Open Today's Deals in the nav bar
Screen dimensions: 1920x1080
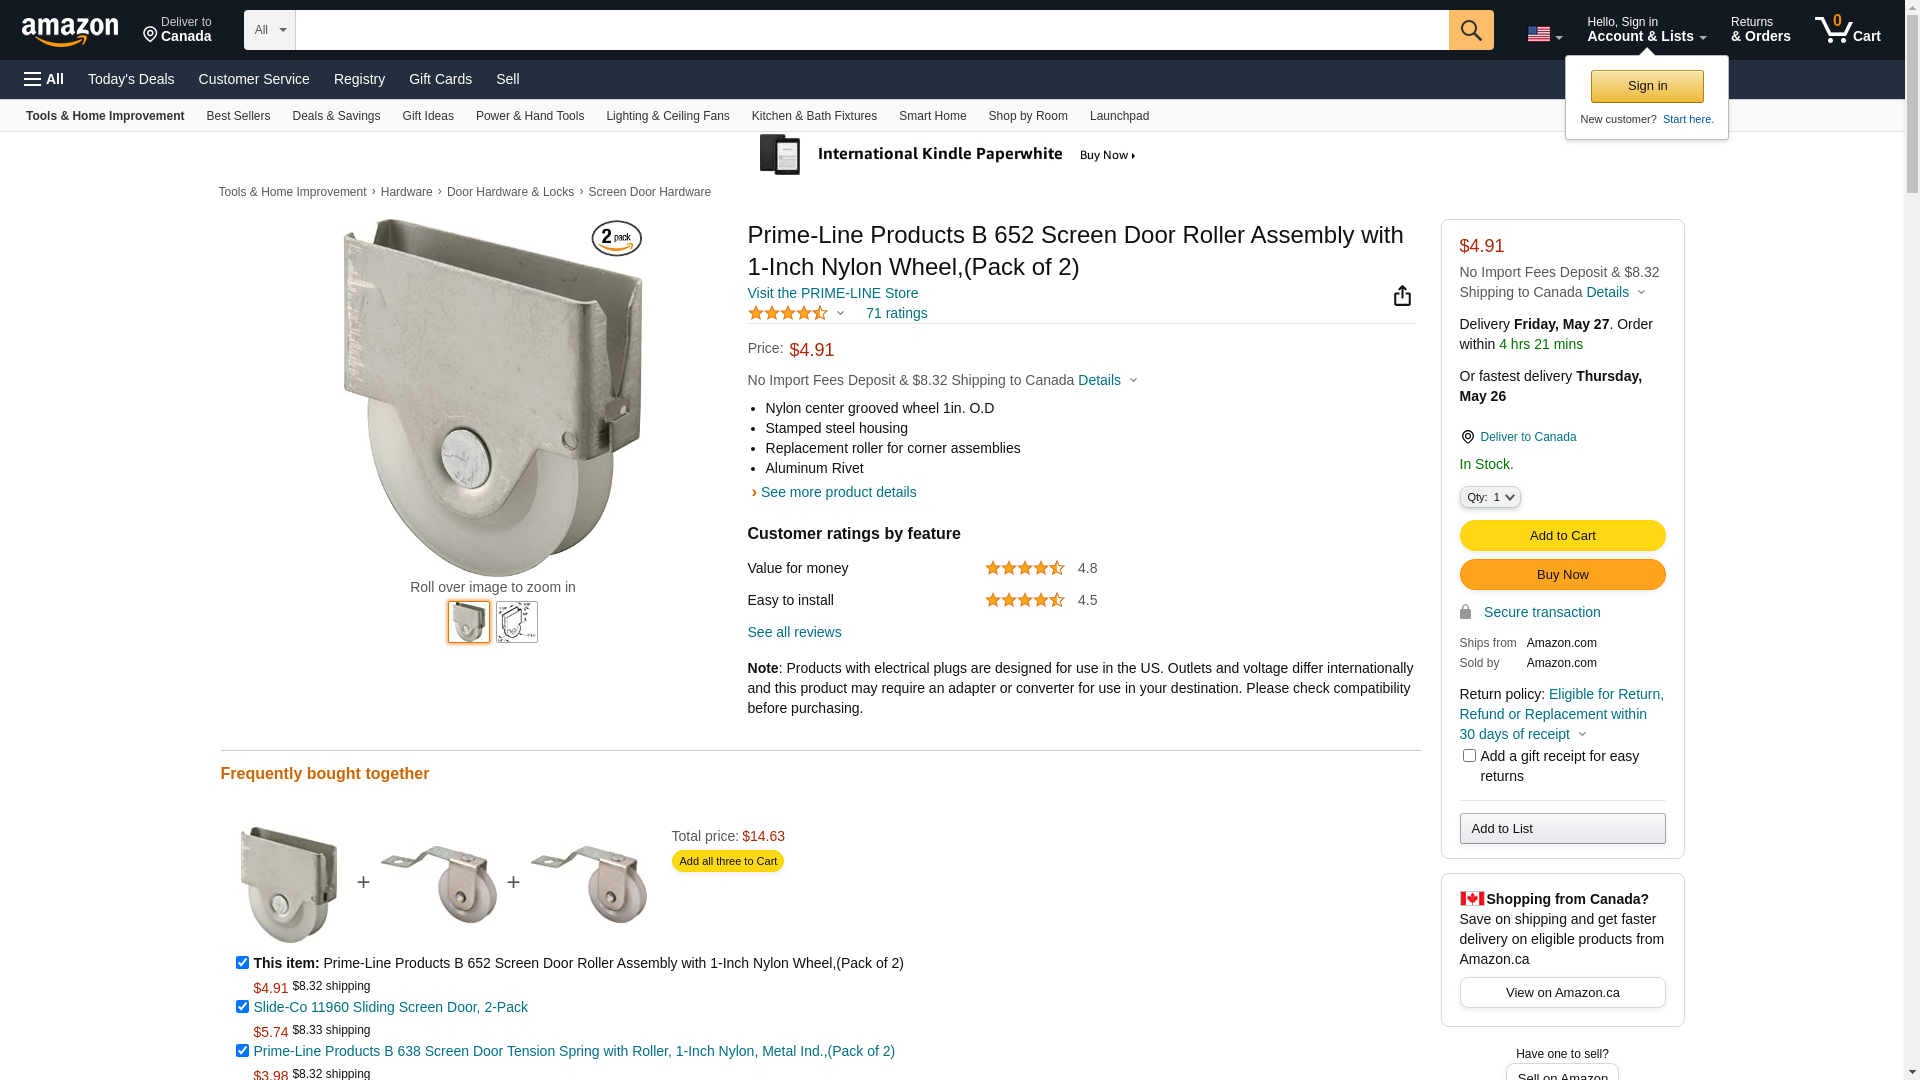coord(131,79)
